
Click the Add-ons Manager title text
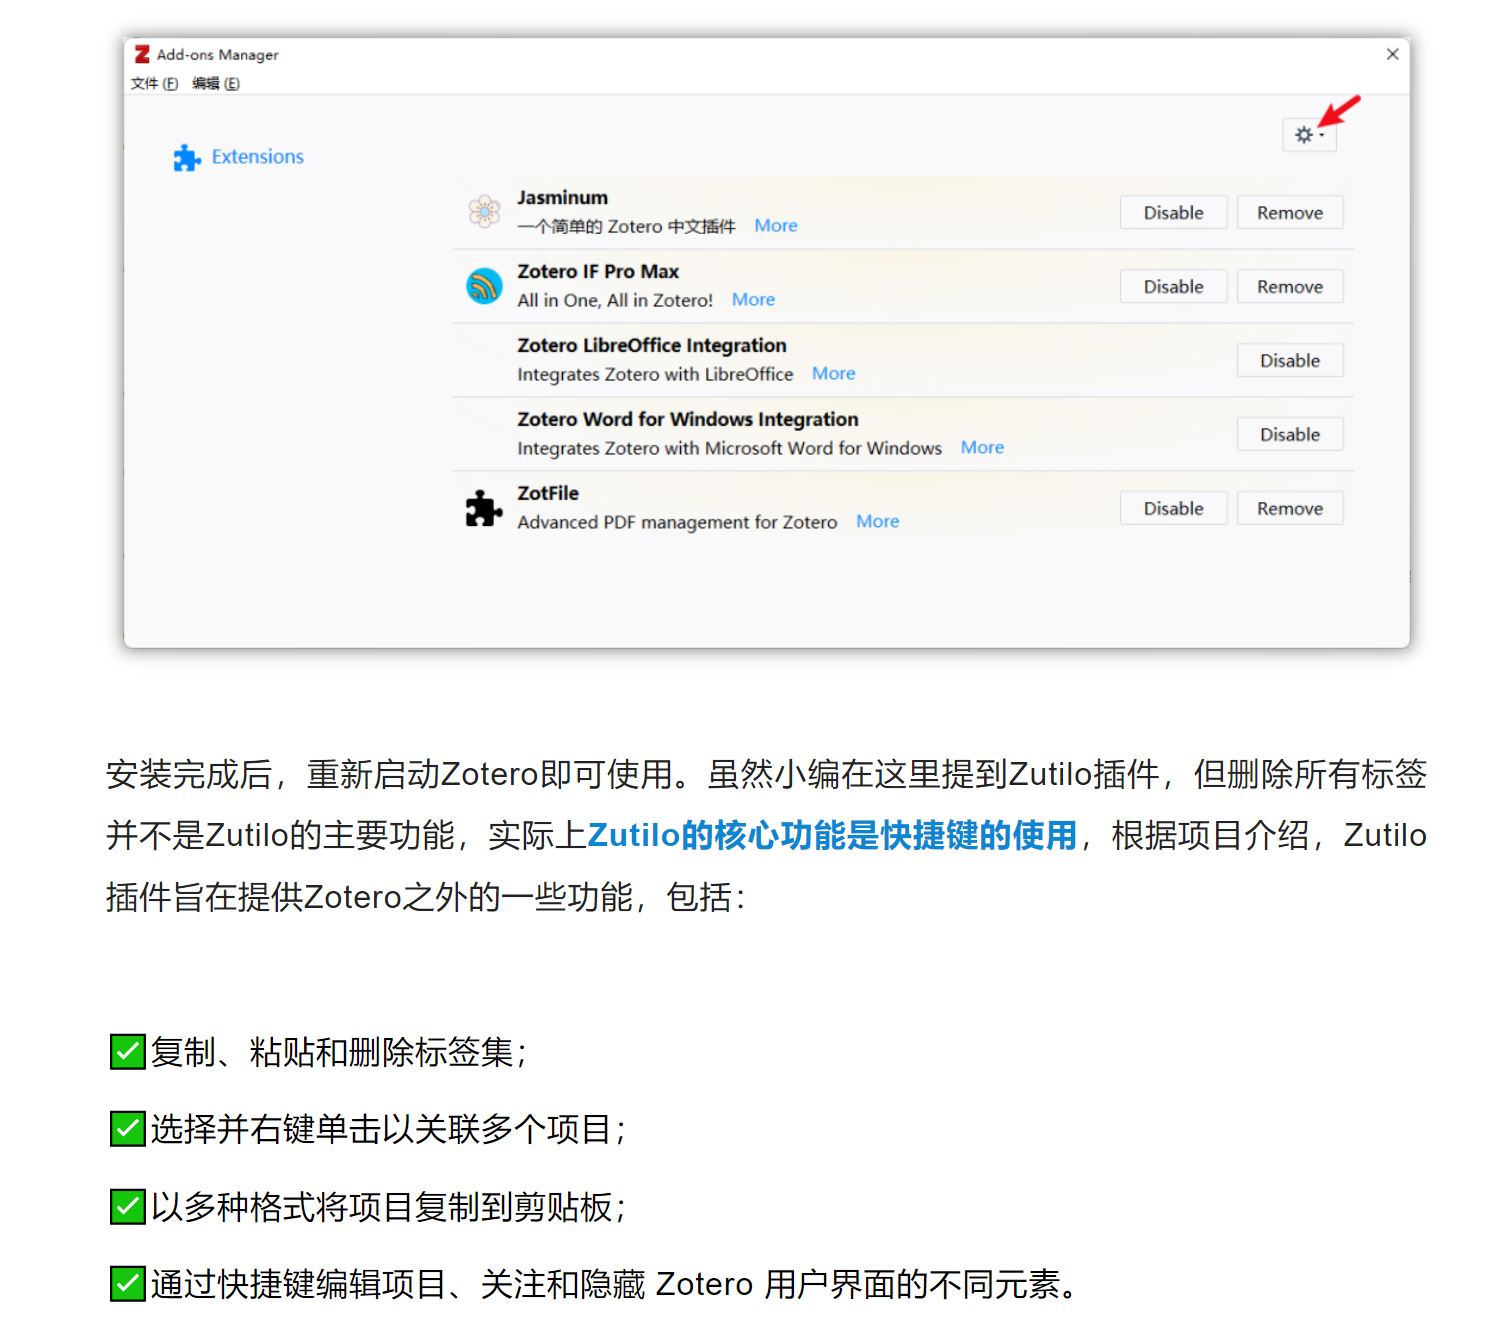tap(217, 55)
